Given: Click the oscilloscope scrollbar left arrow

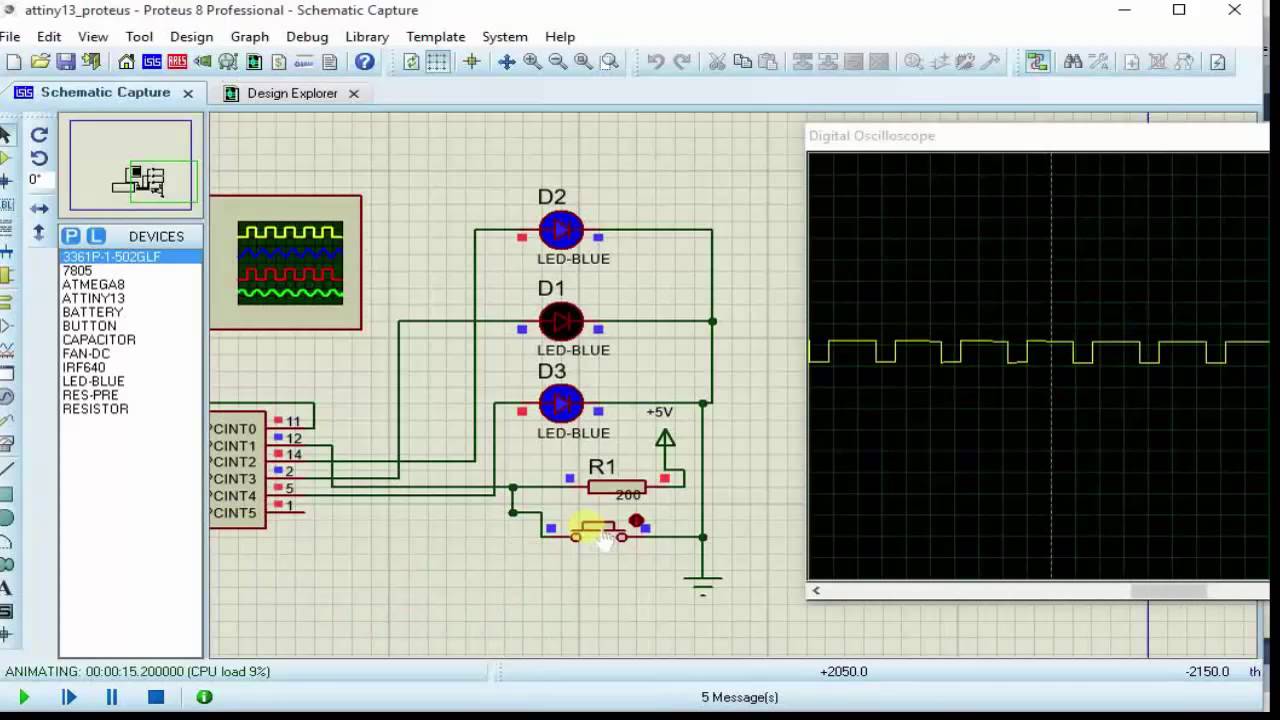Looking at the screenshot, I should tap(816, 590).
